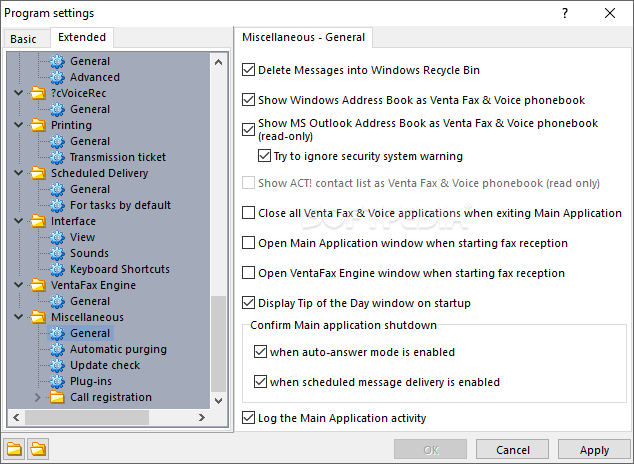Select For tasks by default in tree
The width and height of the screenshot is (634, 464).
click(x=120, y=205)
